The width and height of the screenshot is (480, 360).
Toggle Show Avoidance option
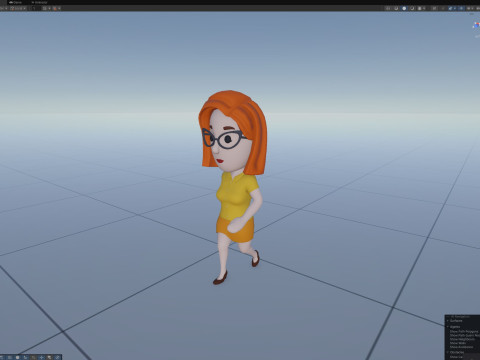tap(461, 347)
